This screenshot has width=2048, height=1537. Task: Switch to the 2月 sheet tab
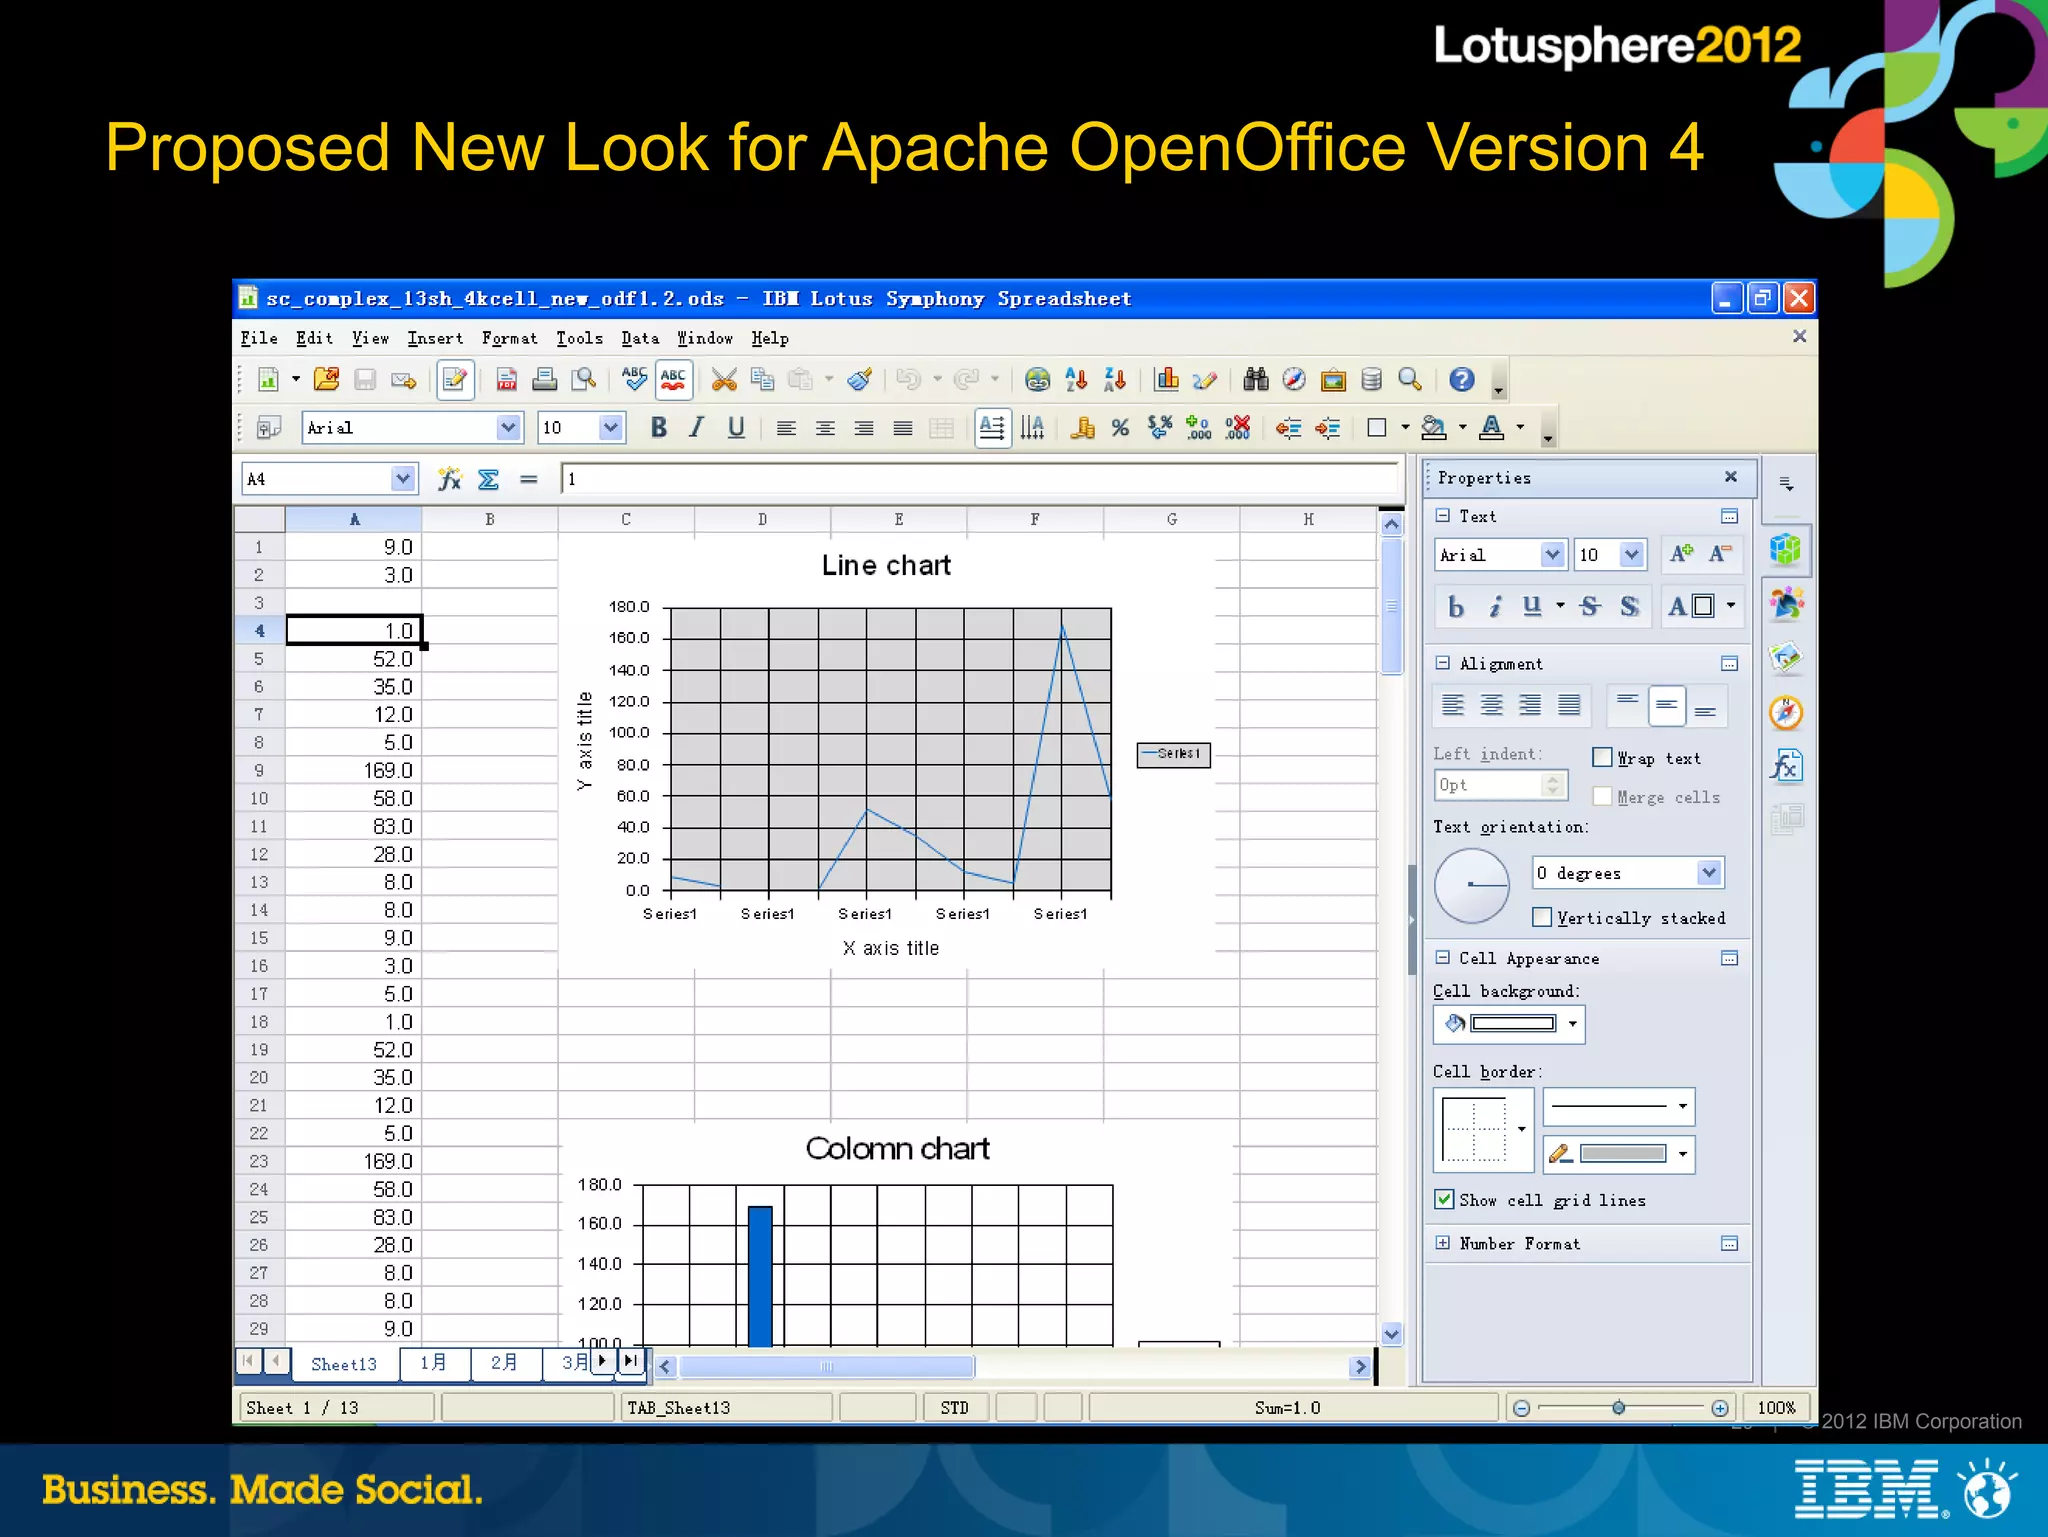tap(504, 1363)
